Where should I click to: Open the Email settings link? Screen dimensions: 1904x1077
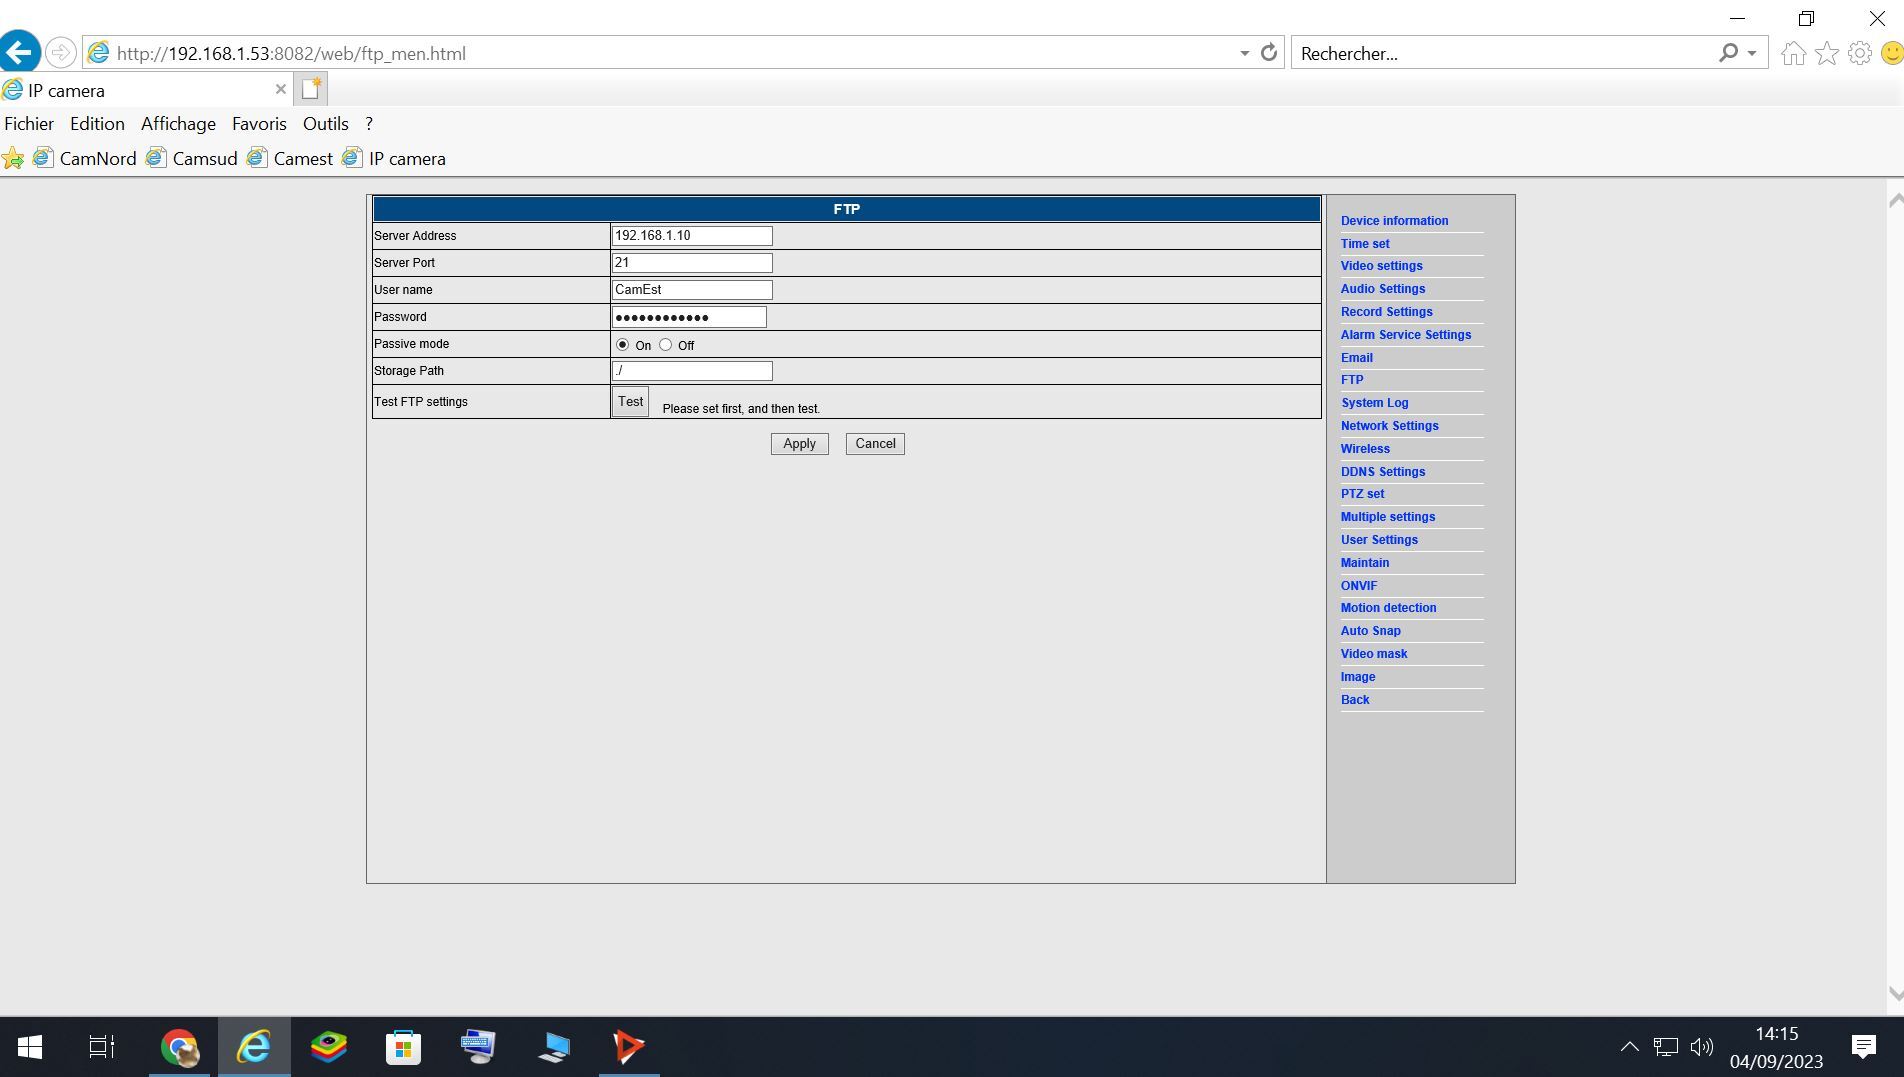point(1356,358)
